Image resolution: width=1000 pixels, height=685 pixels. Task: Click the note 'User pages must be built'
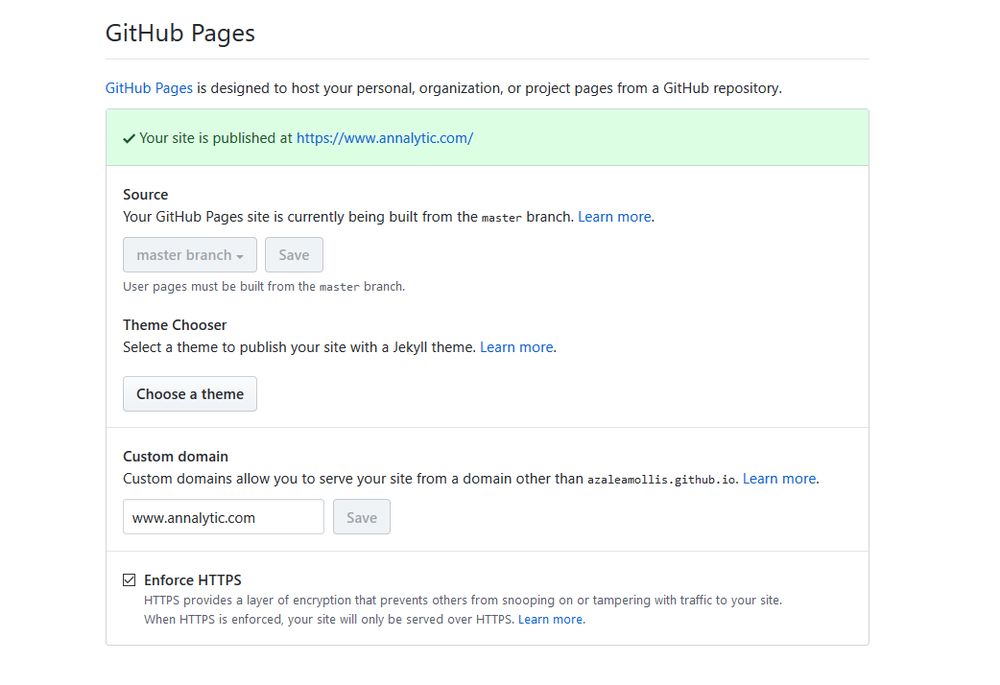pyautogui.click(x=264, y=286)
